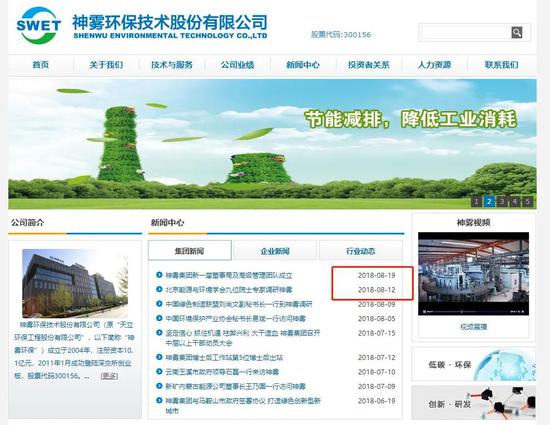Click bullet icon beside 北京能源与环境学会 news
Image resolution: width=550 pixels, height=425 pixels.
(159, 289)
